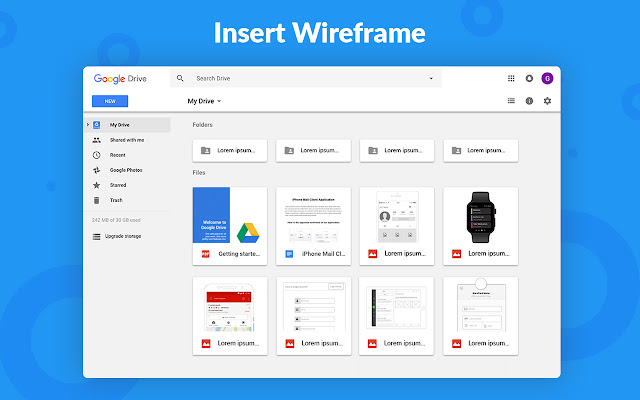The height and width of the screenshot is (400, 640).
Task: Show details with the info icon
Action: point(529,101)
